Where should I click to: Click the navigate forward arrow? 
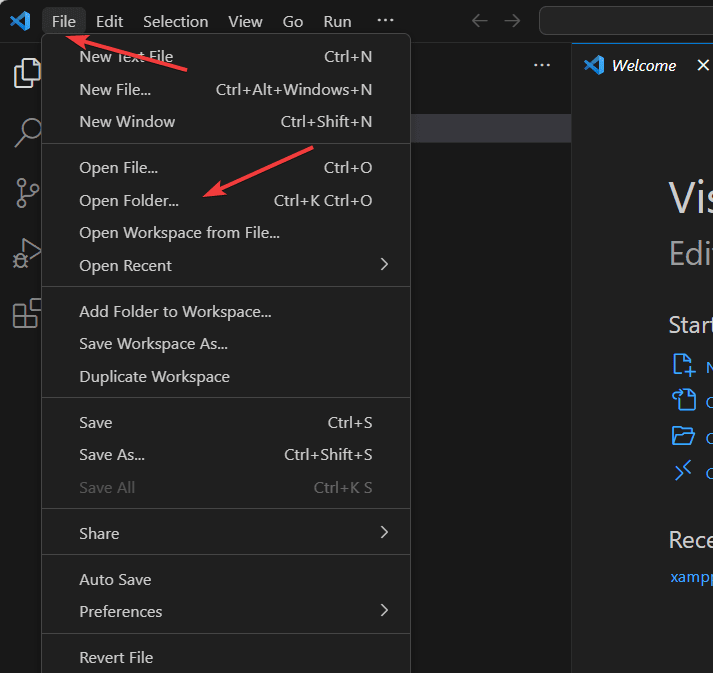click(x=512, y=21)
